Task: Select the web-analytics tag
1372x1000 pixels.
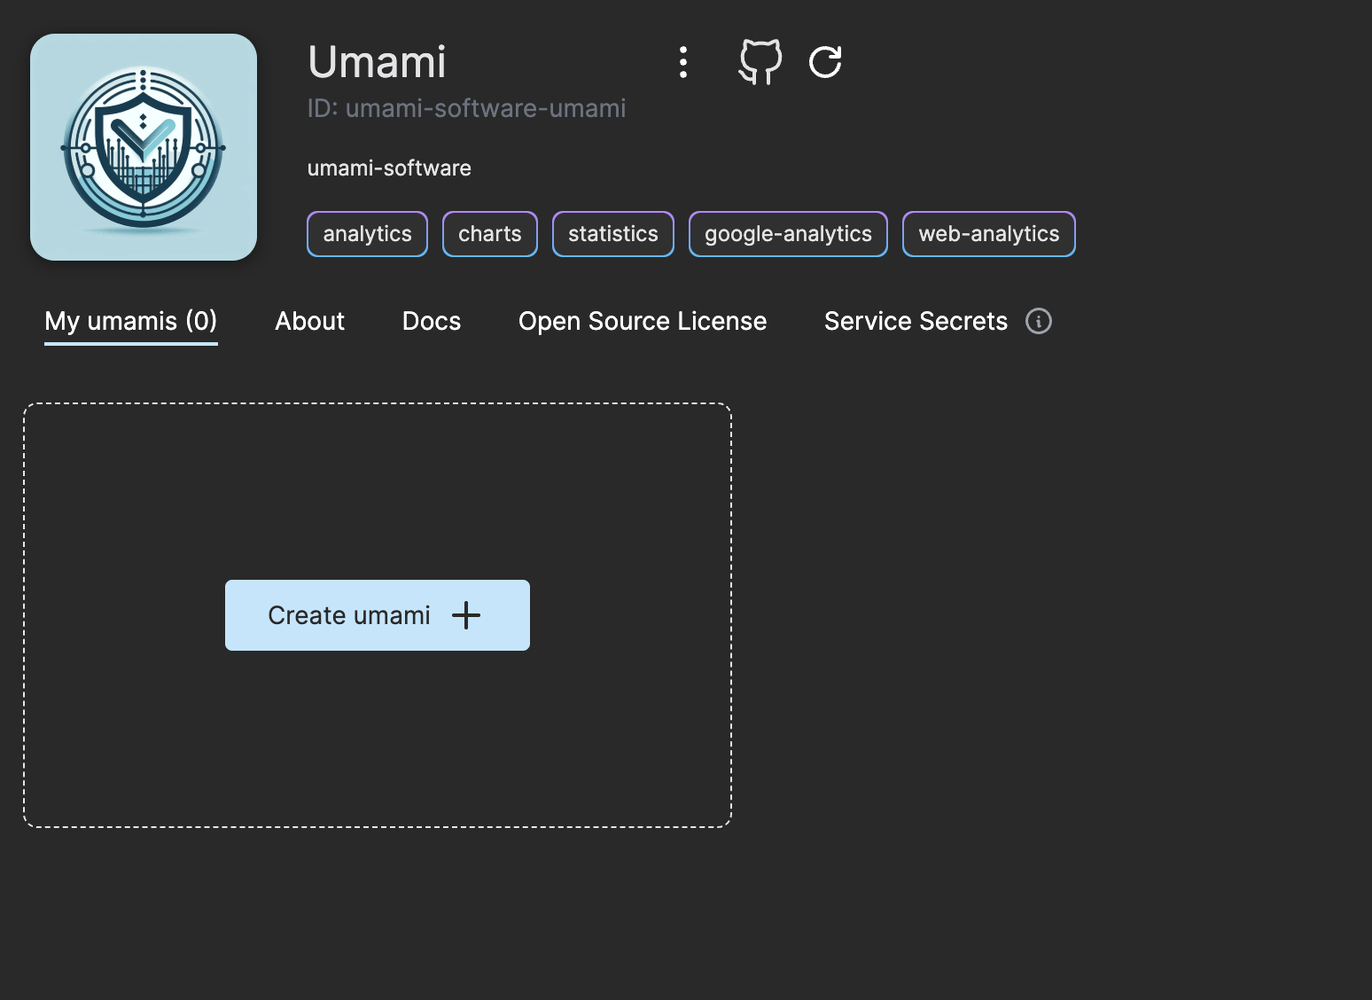Action: coord(989,234)
